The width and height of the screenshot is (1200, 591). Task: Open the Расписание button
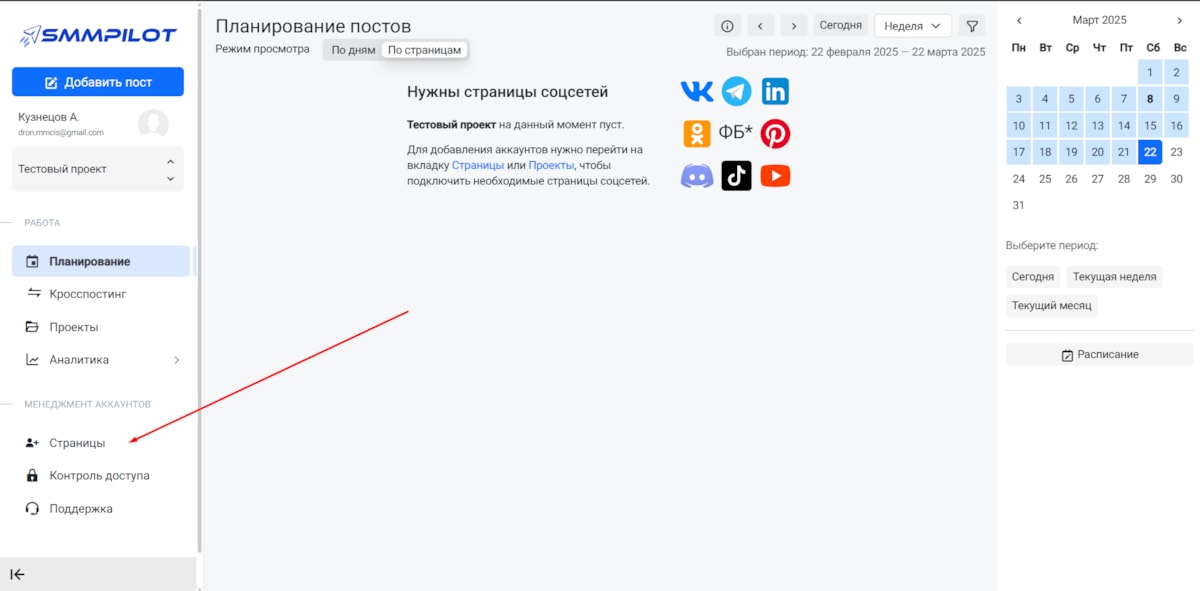pos(1100,355)
